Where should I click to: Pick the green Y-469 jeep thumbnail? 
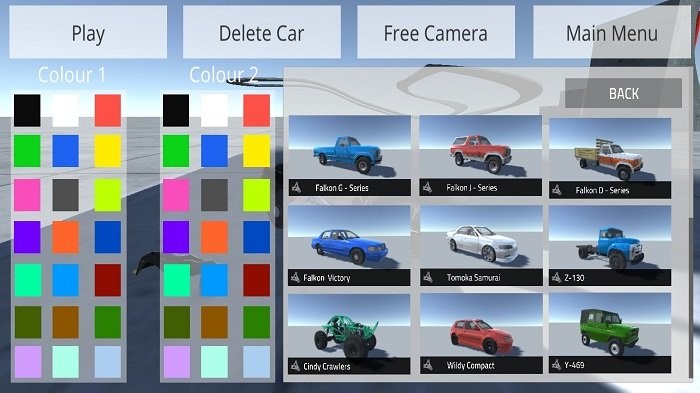tap(610, 333)
